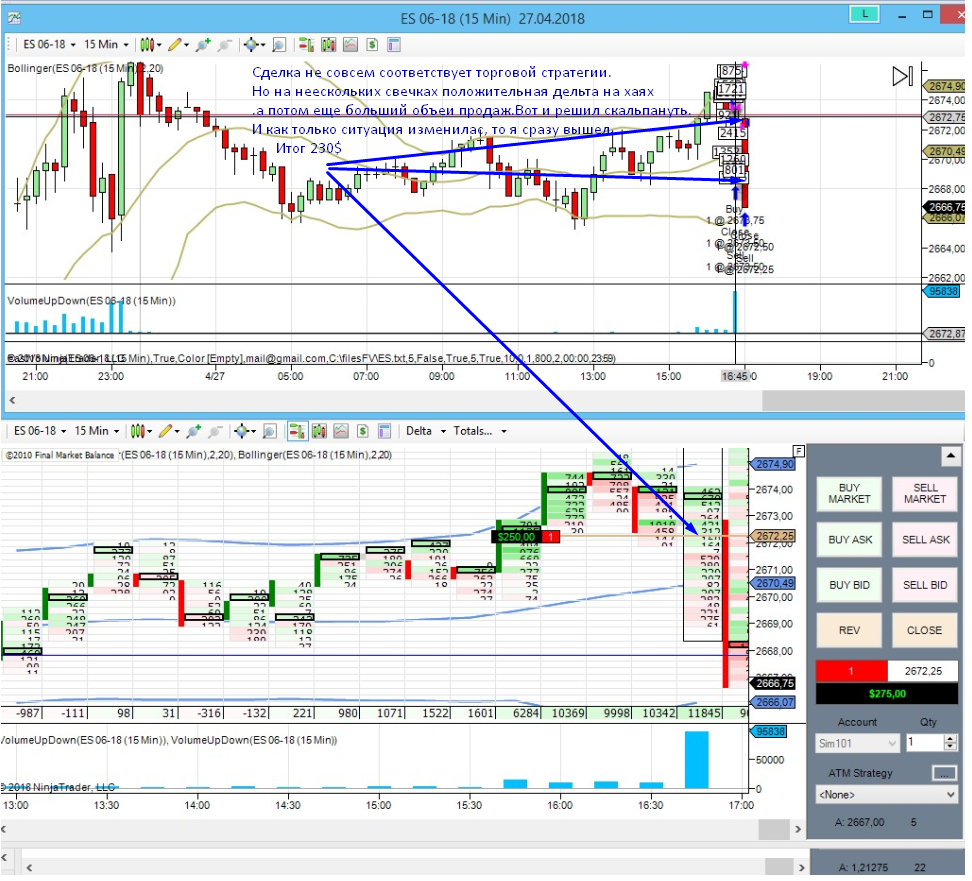Click BUY MARKET button
Screen dimensions: 972x881
pos(849,494)
